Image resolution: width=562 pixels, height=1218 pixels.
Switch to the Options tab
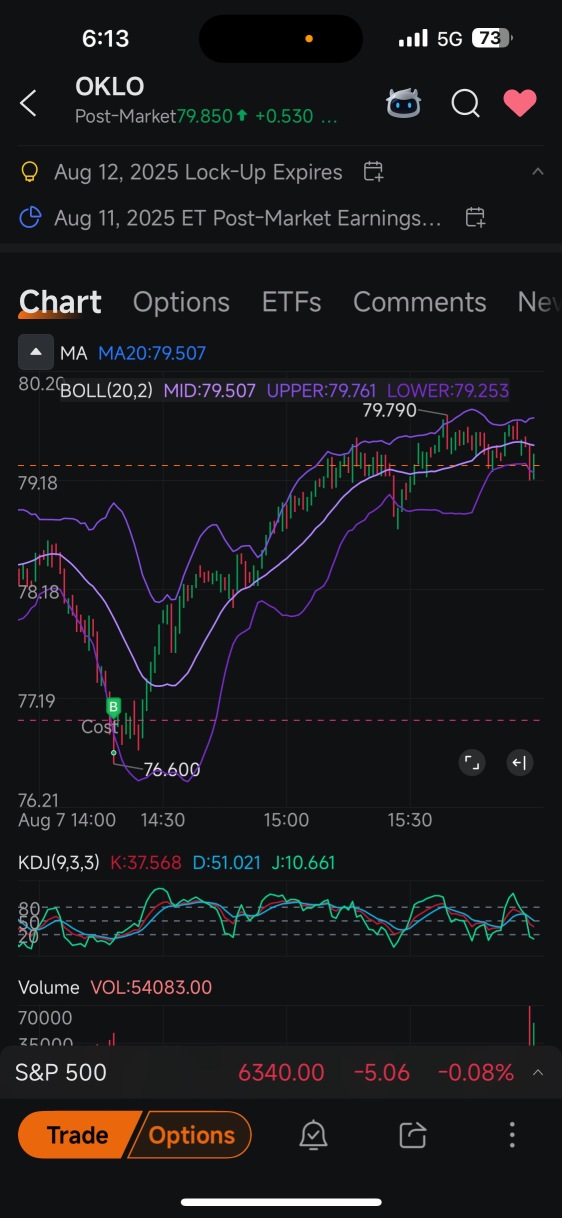pyautogui.click(x=181, y=302)
